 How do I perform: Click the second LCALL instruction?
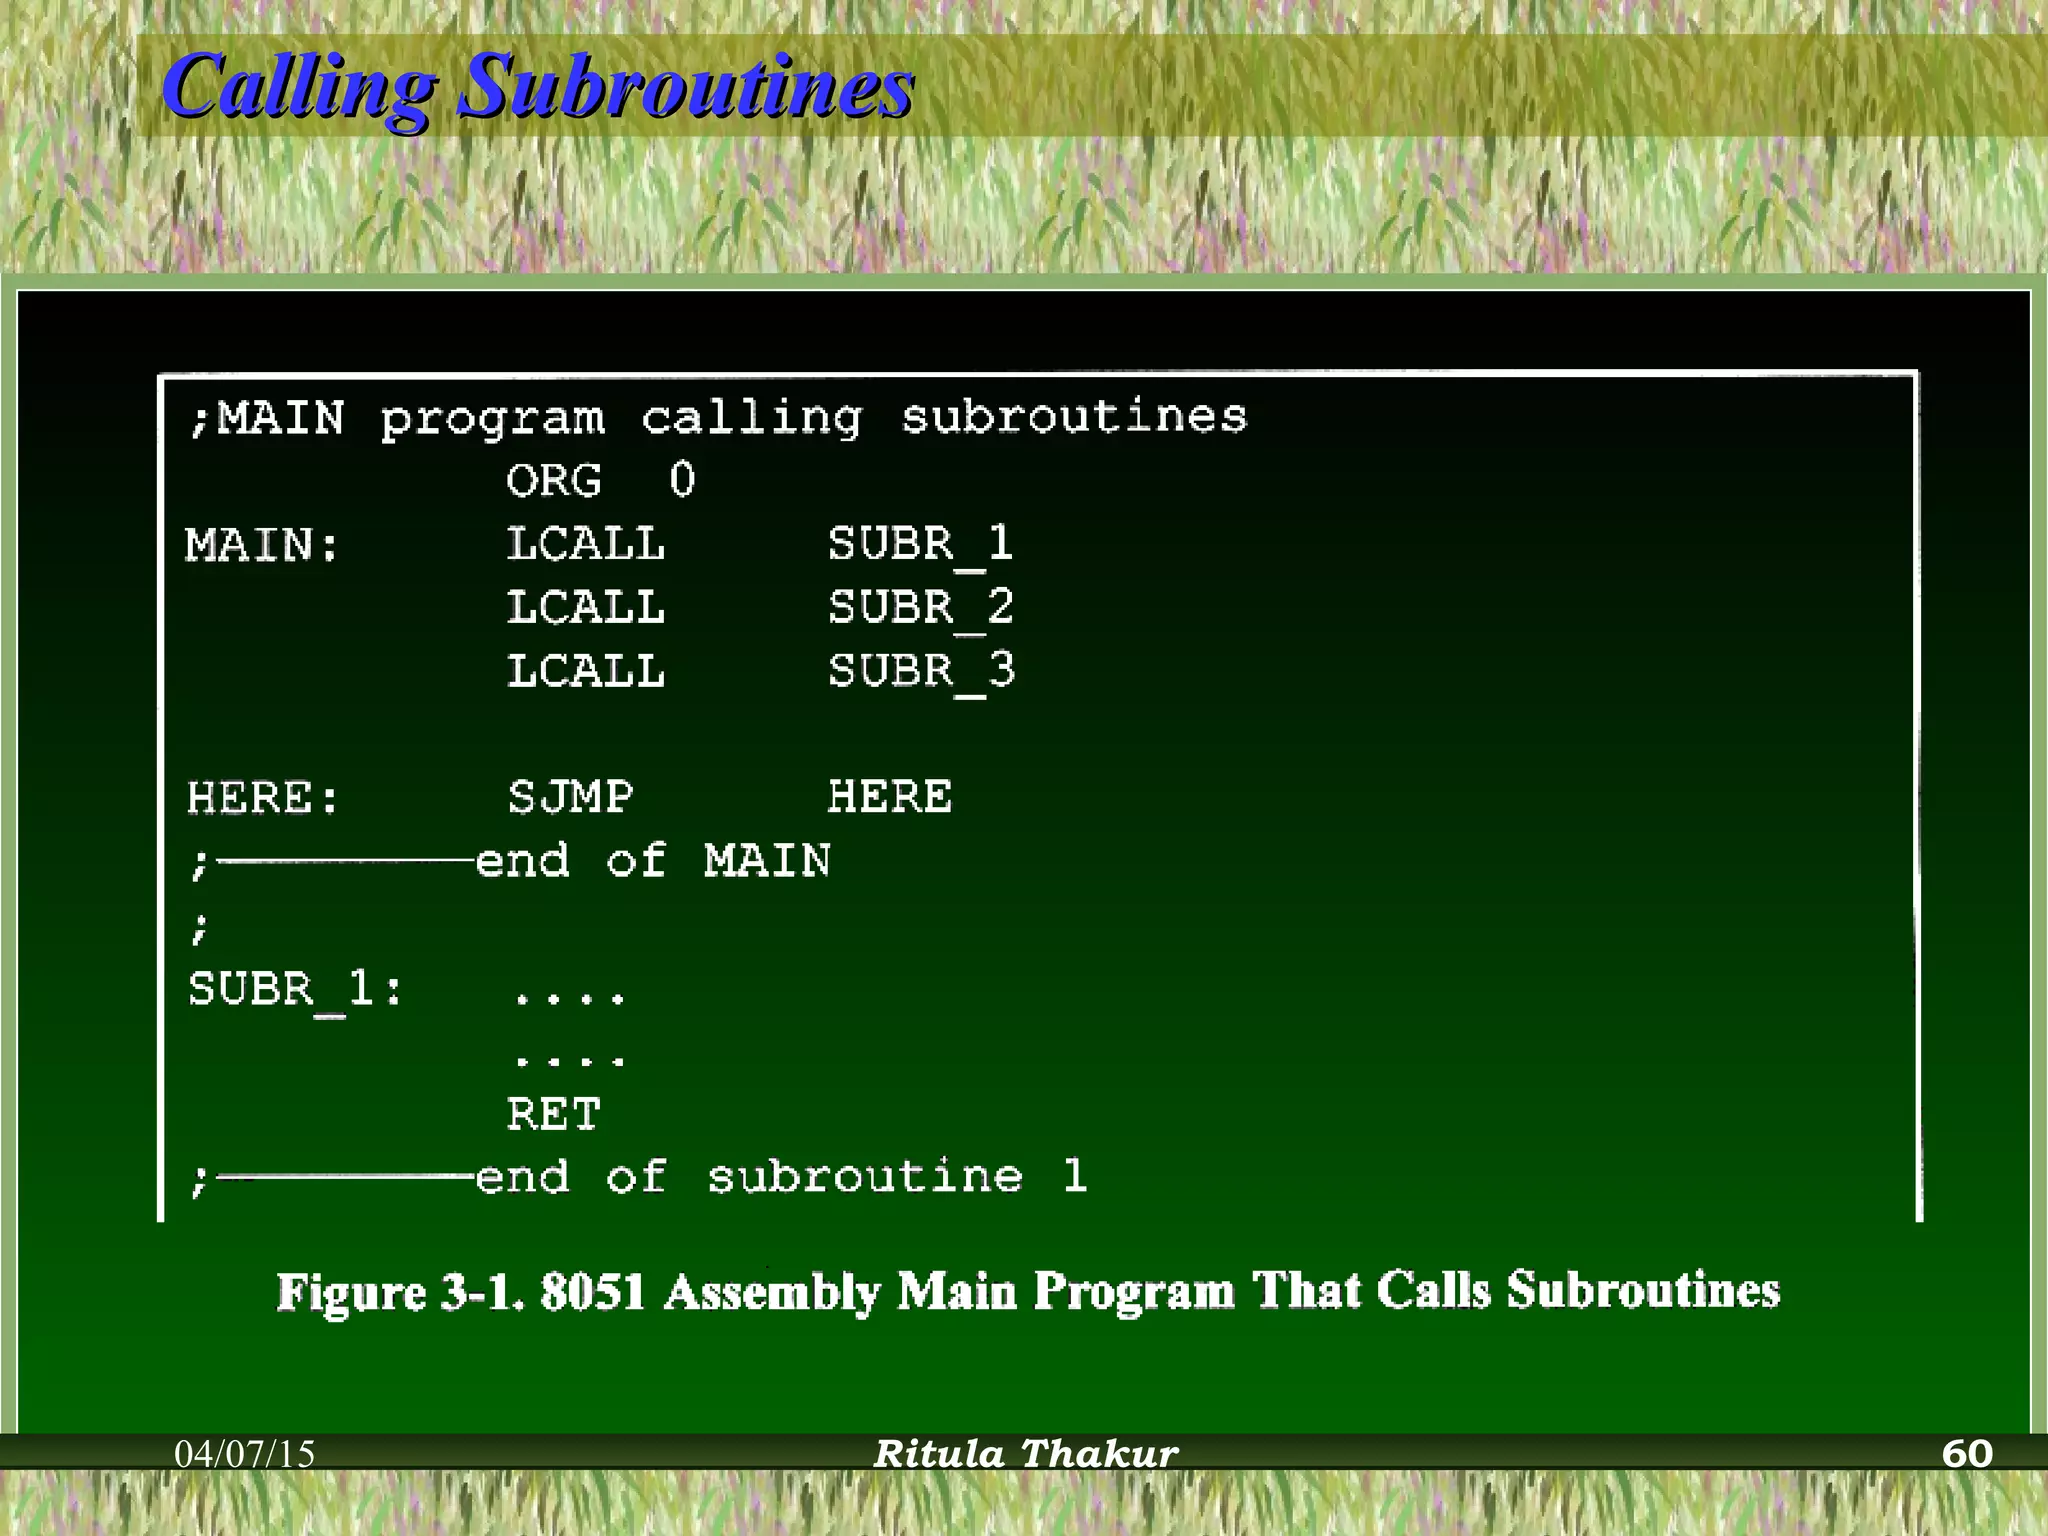(x=586, y=608)
